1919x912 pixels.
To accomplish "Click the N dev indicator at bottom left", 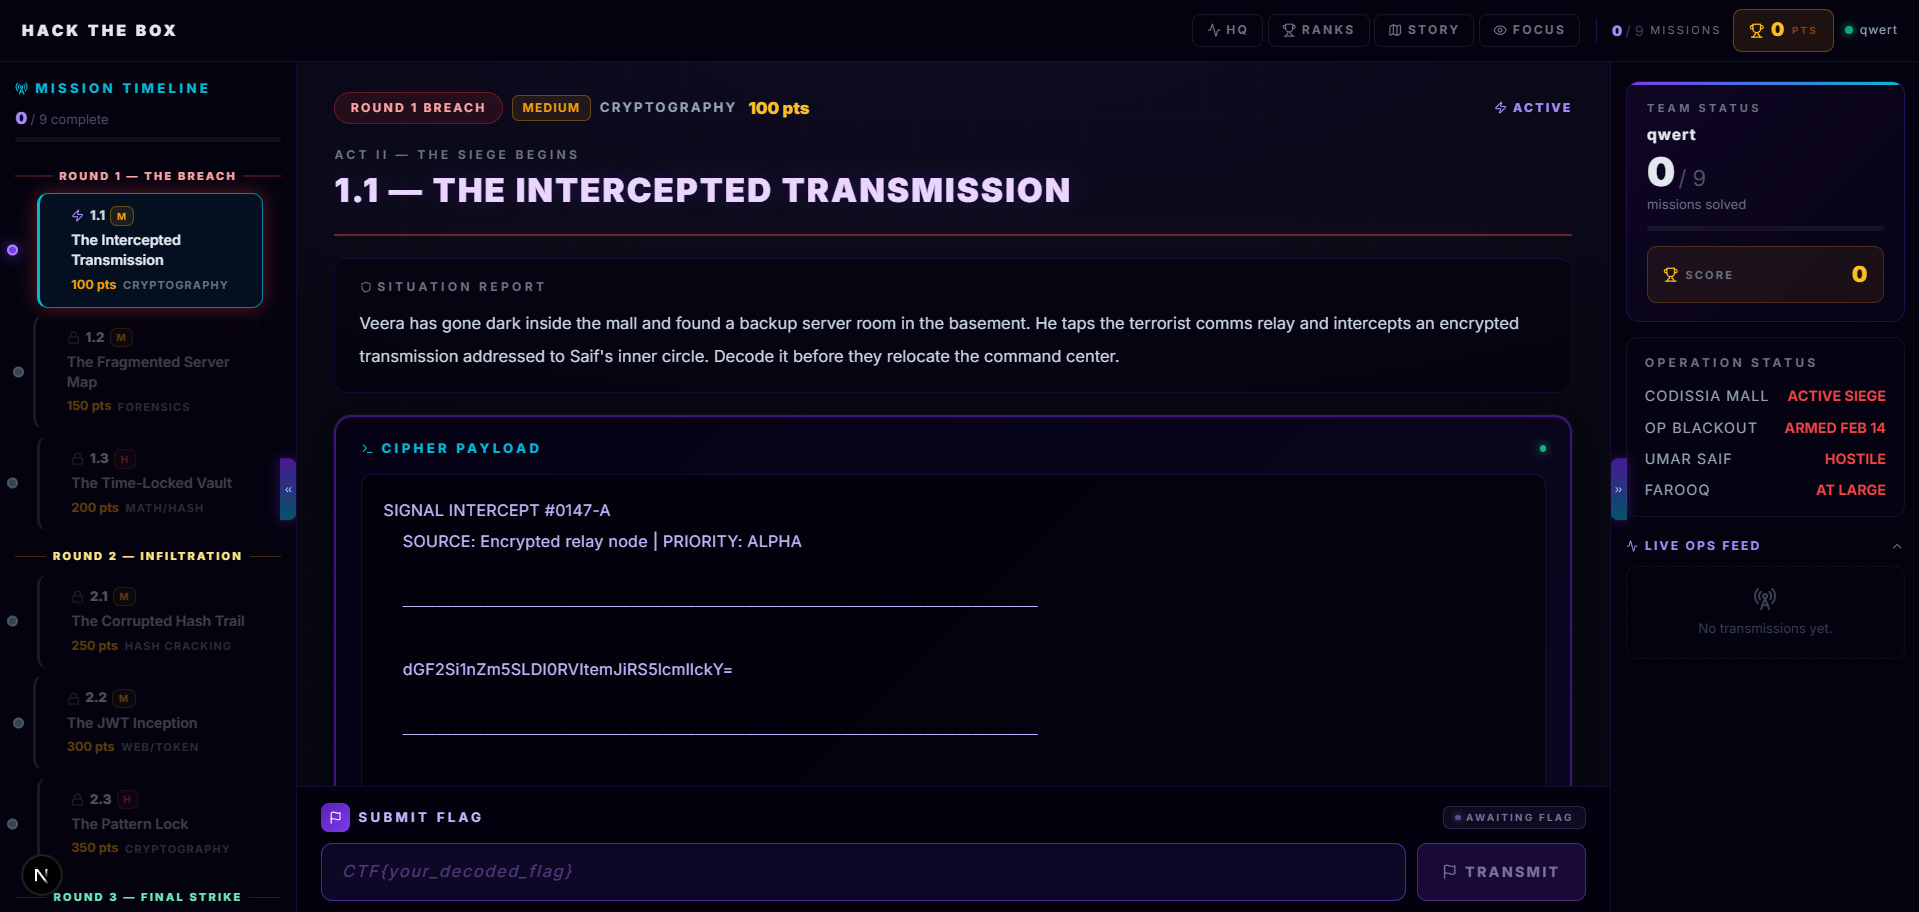I will [x=41, y=874].
